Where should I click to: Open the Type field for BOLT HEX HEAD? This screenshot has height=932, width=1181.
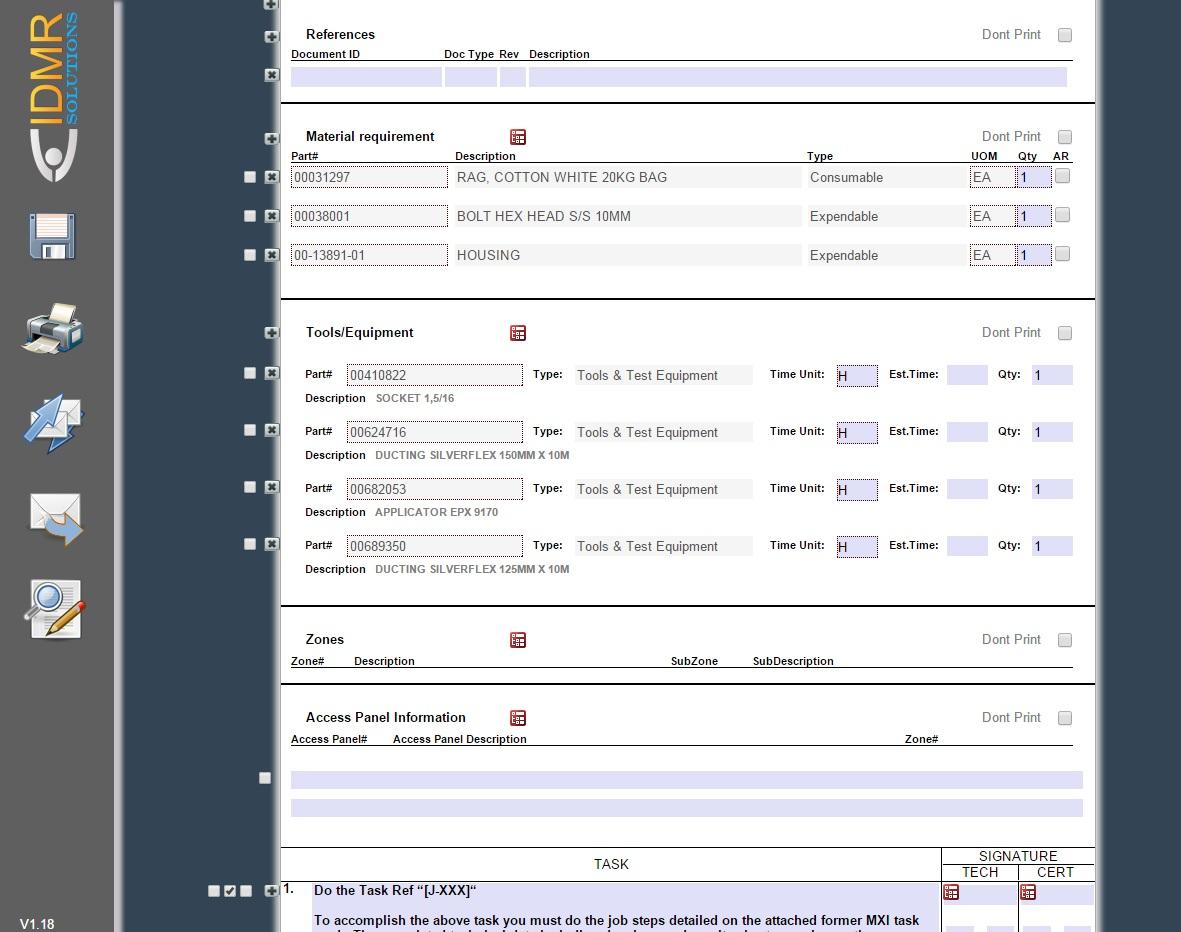click(x=887, y=217)
